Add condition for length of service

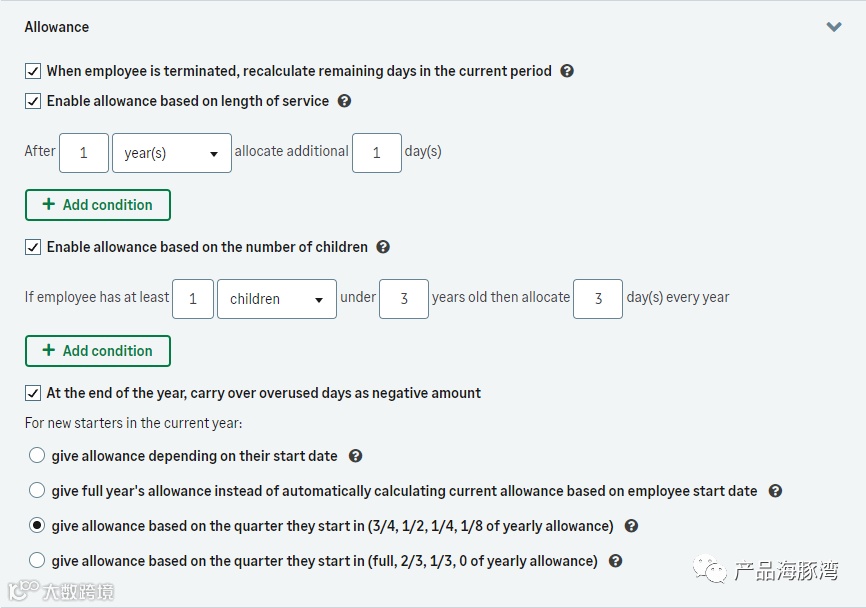click(x=98, y=205)
